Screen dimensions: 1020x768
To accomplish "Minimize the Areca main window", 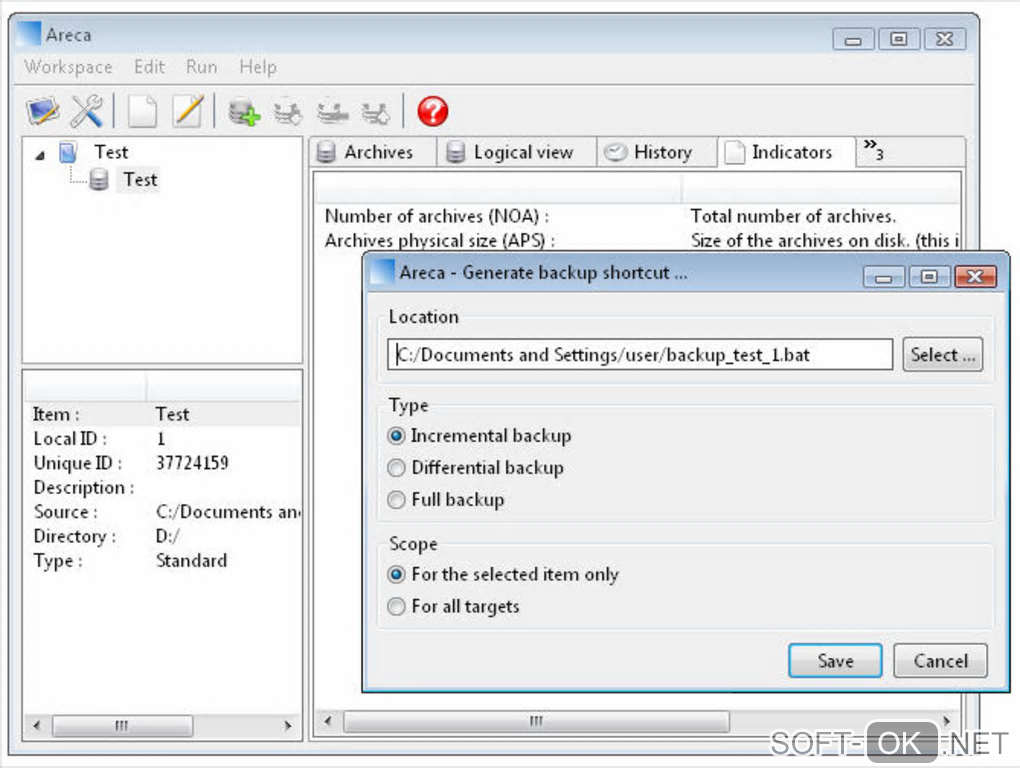I will click(x=853, y=39).
